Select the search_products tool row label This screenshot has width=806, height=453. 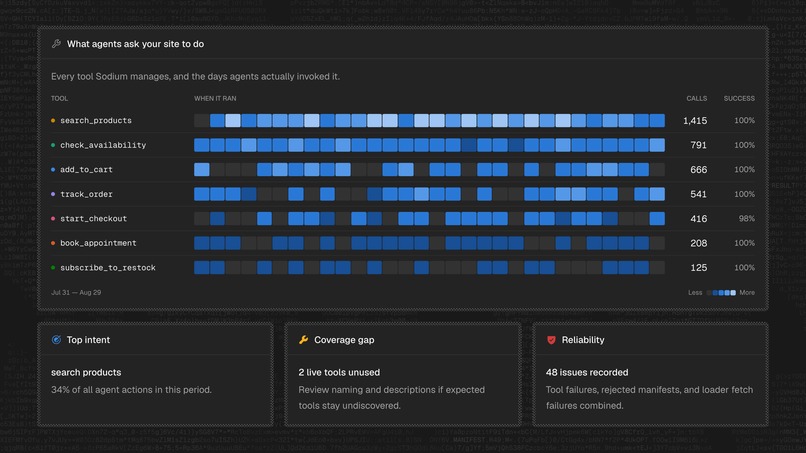96,120
